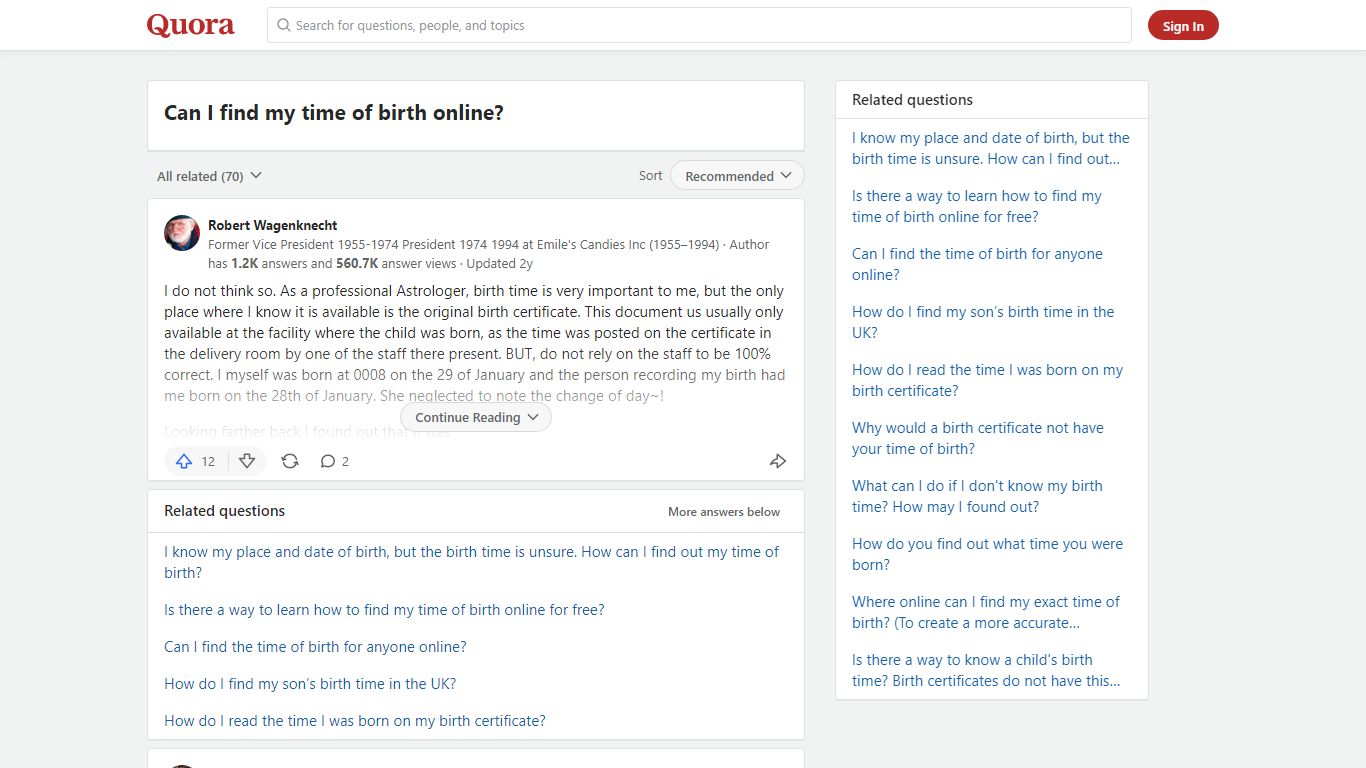The height and width of the screenshot is (768, 1366).
Task: Click the upvote count 12
Action: coord(208,461)
